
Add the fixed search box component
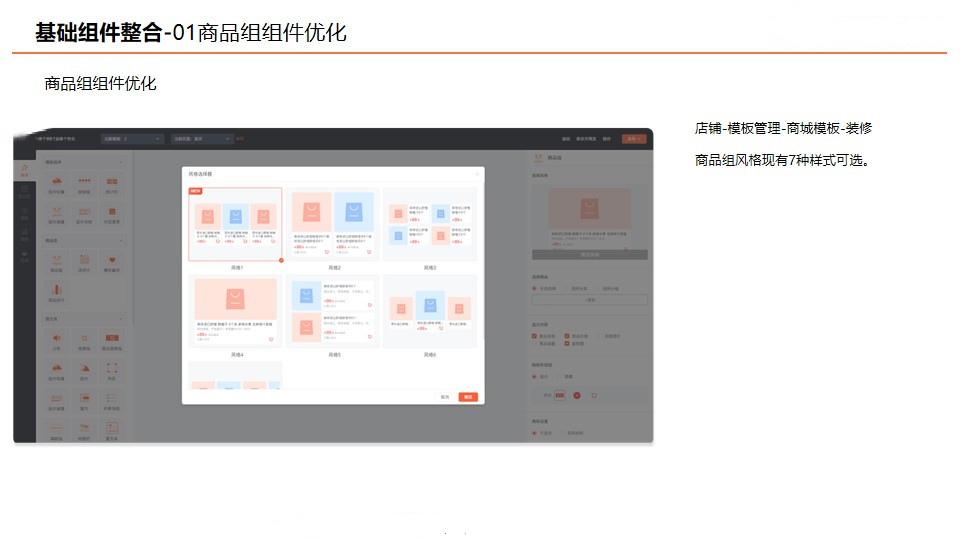(x=112, y=341)
